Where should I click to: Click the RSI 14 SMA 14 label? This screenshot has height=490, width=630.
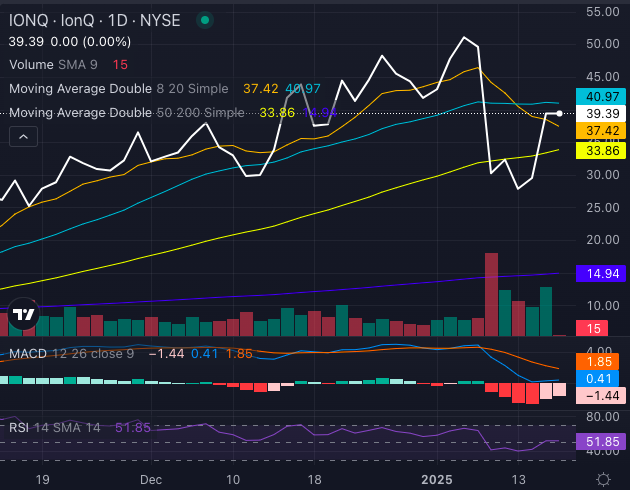55,427
